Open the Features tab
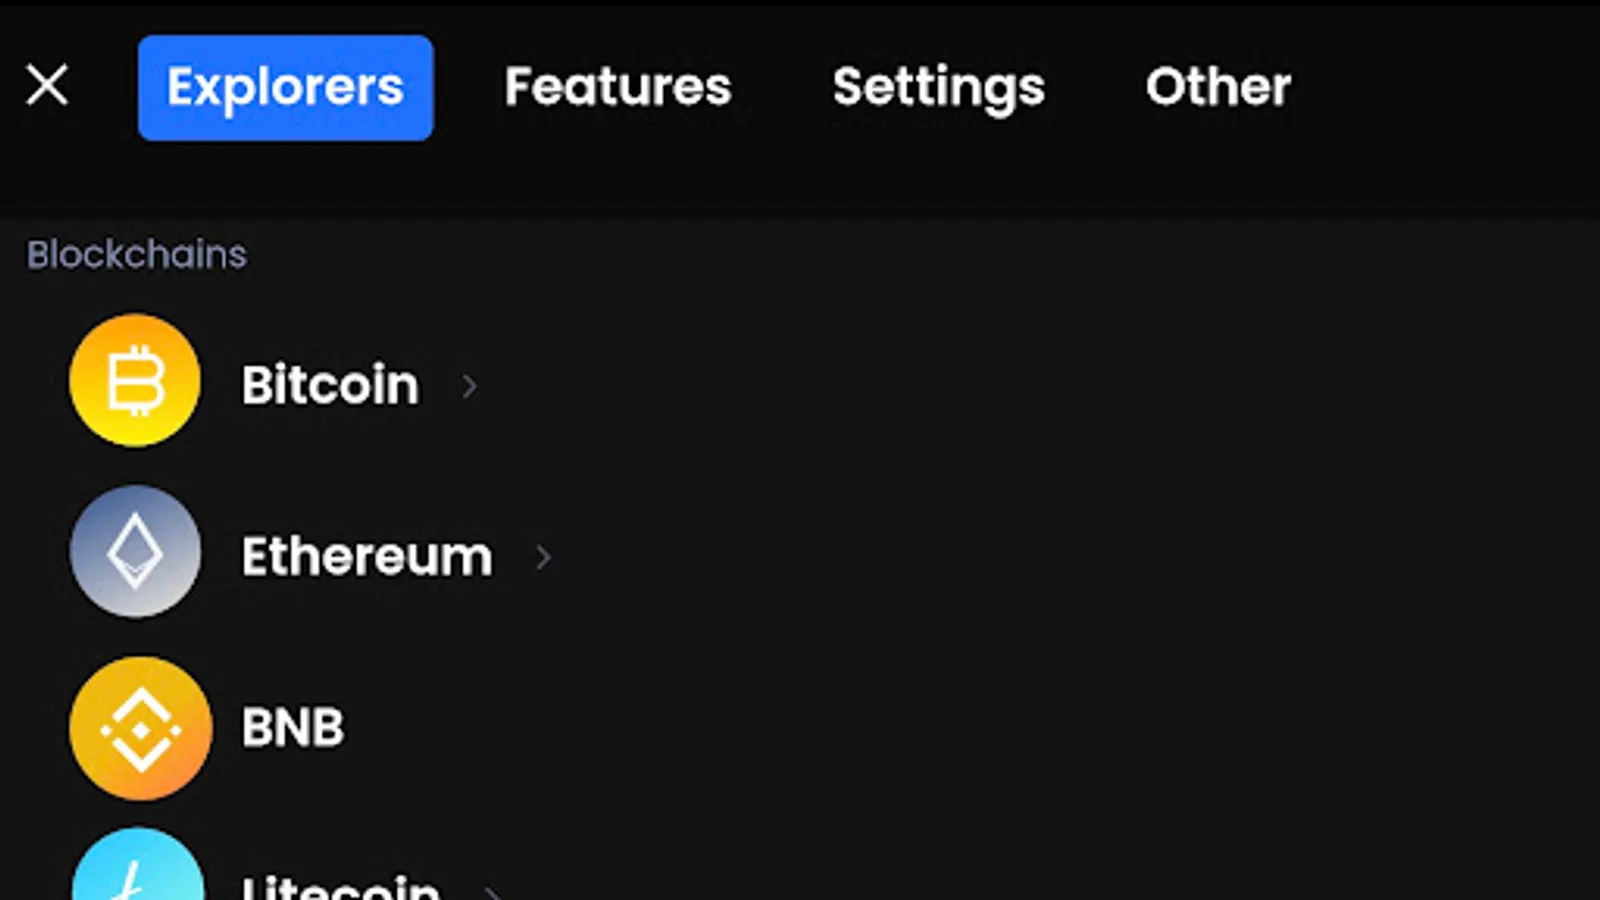 (x=618, y=87)
